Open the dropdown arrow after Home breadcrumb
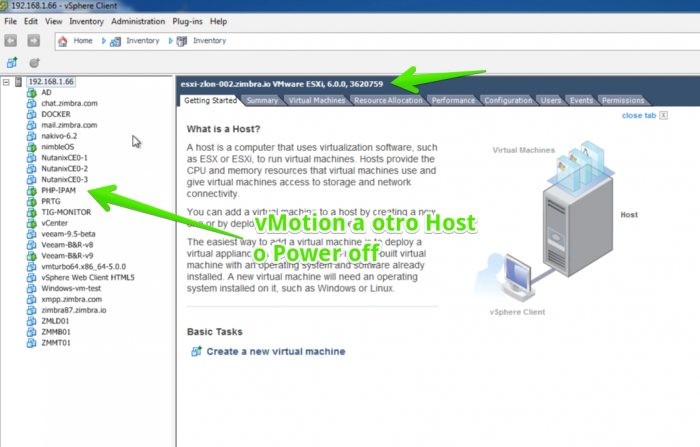Viewport: 700px width, 447px height. pyautogui.click(x=104, y=41)
